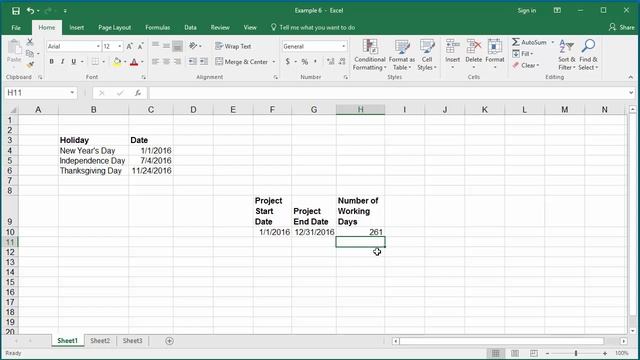Collapse the ribbon with the chevron

(631, 77)
